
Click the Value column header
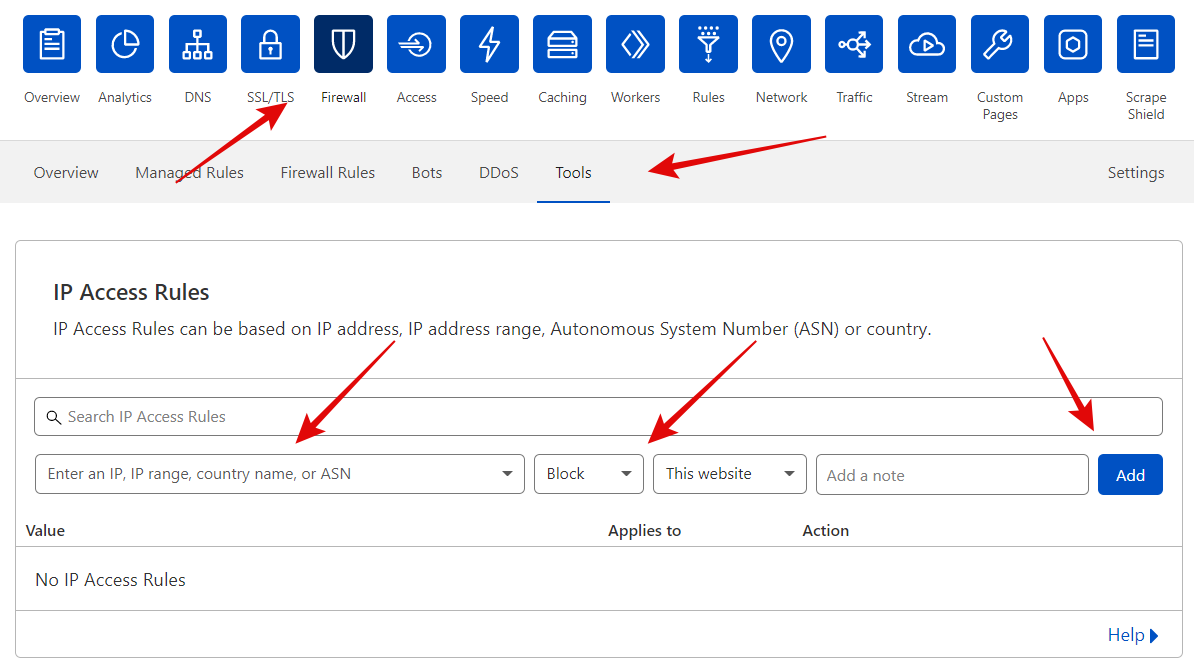tap(45, 531)
